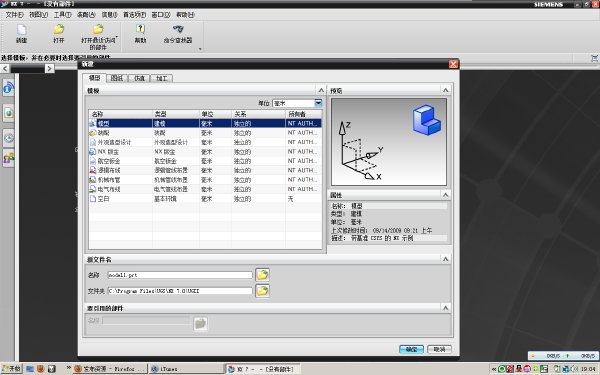Click the 取消 (Cancel) button
The image size is (600, 375).
coord(439,349)
